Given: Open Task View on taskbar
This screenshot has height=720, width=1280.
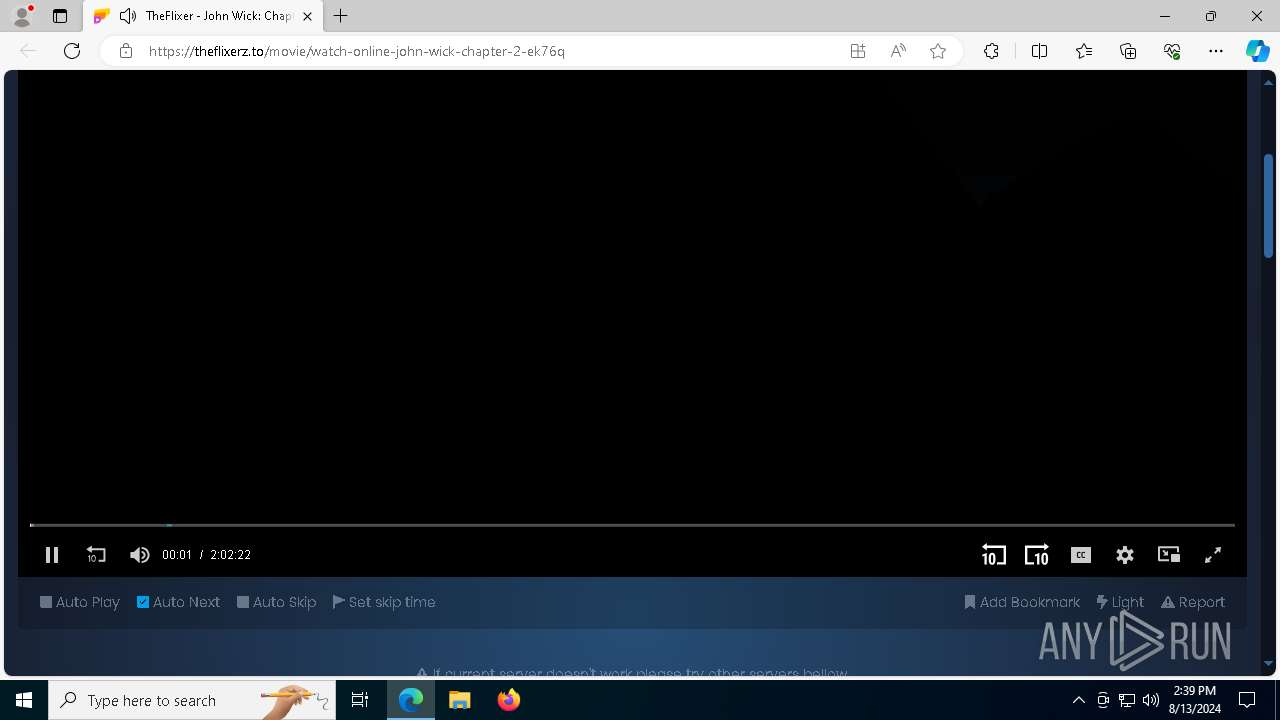Looking at the screenshot, I should [x=360, y=700].
